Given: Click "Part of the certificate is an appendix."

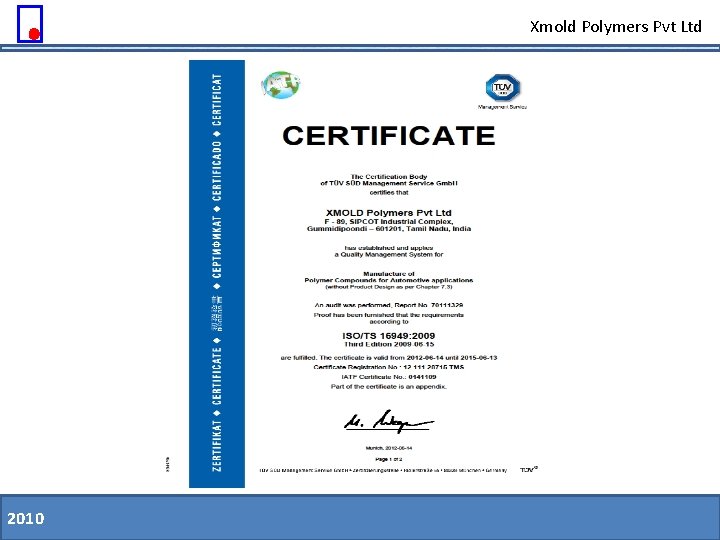Looking at the screenshot, I should (388, 387).
